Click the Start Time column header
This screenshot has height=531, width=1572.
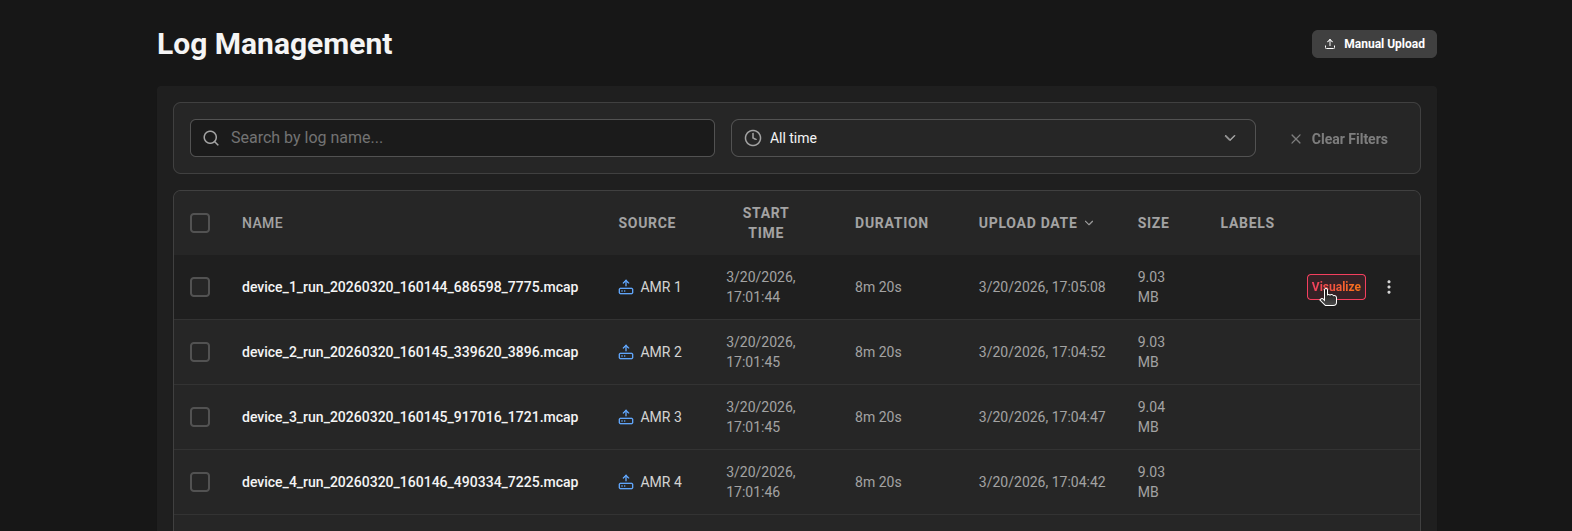(x=766, y=223)
